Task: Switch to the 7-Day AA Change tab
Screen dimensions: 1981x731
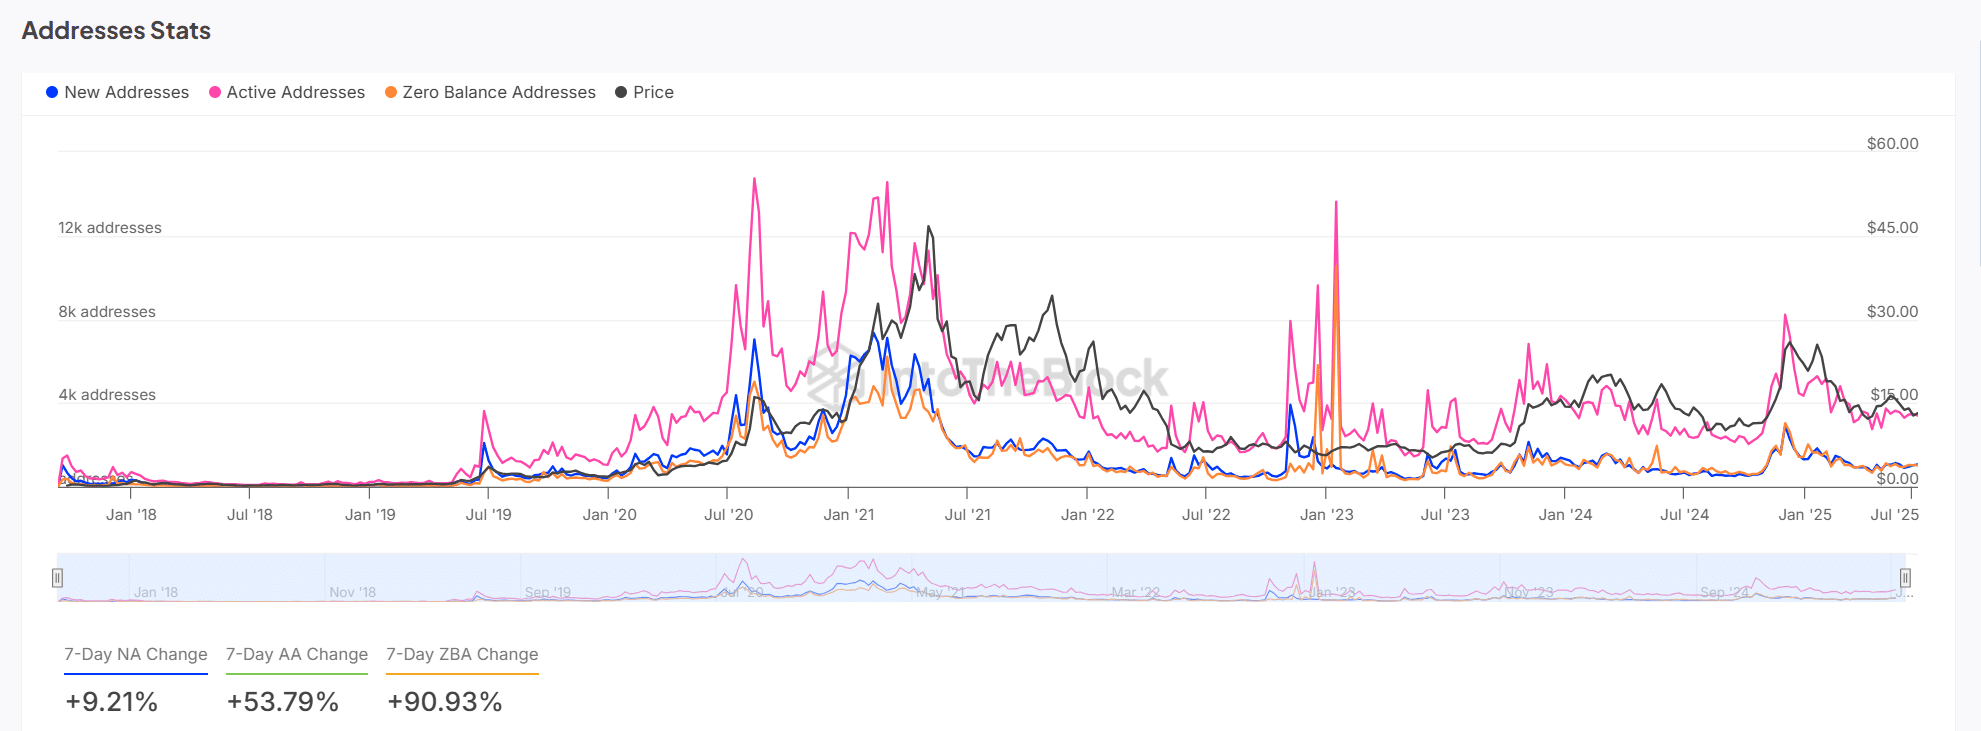Action: (x=297, y=654)
